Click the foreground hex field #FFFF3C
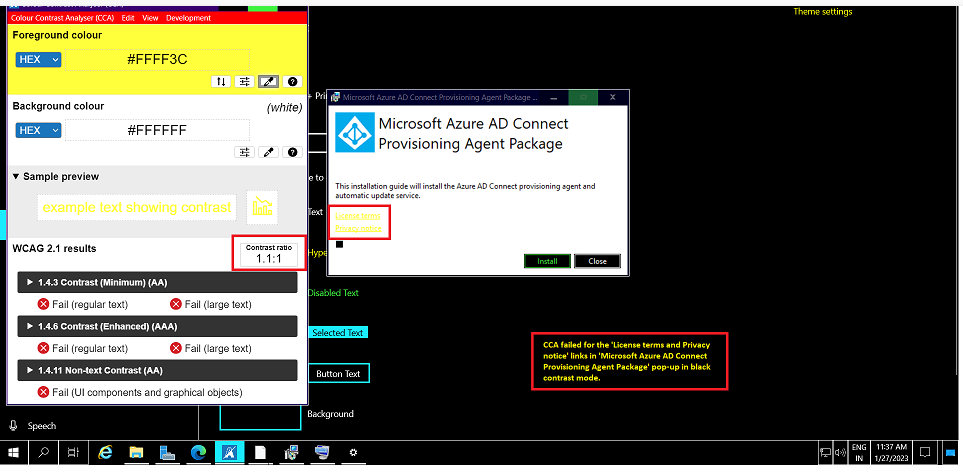This screenshot has width=963, height=472. click(157, 60)
